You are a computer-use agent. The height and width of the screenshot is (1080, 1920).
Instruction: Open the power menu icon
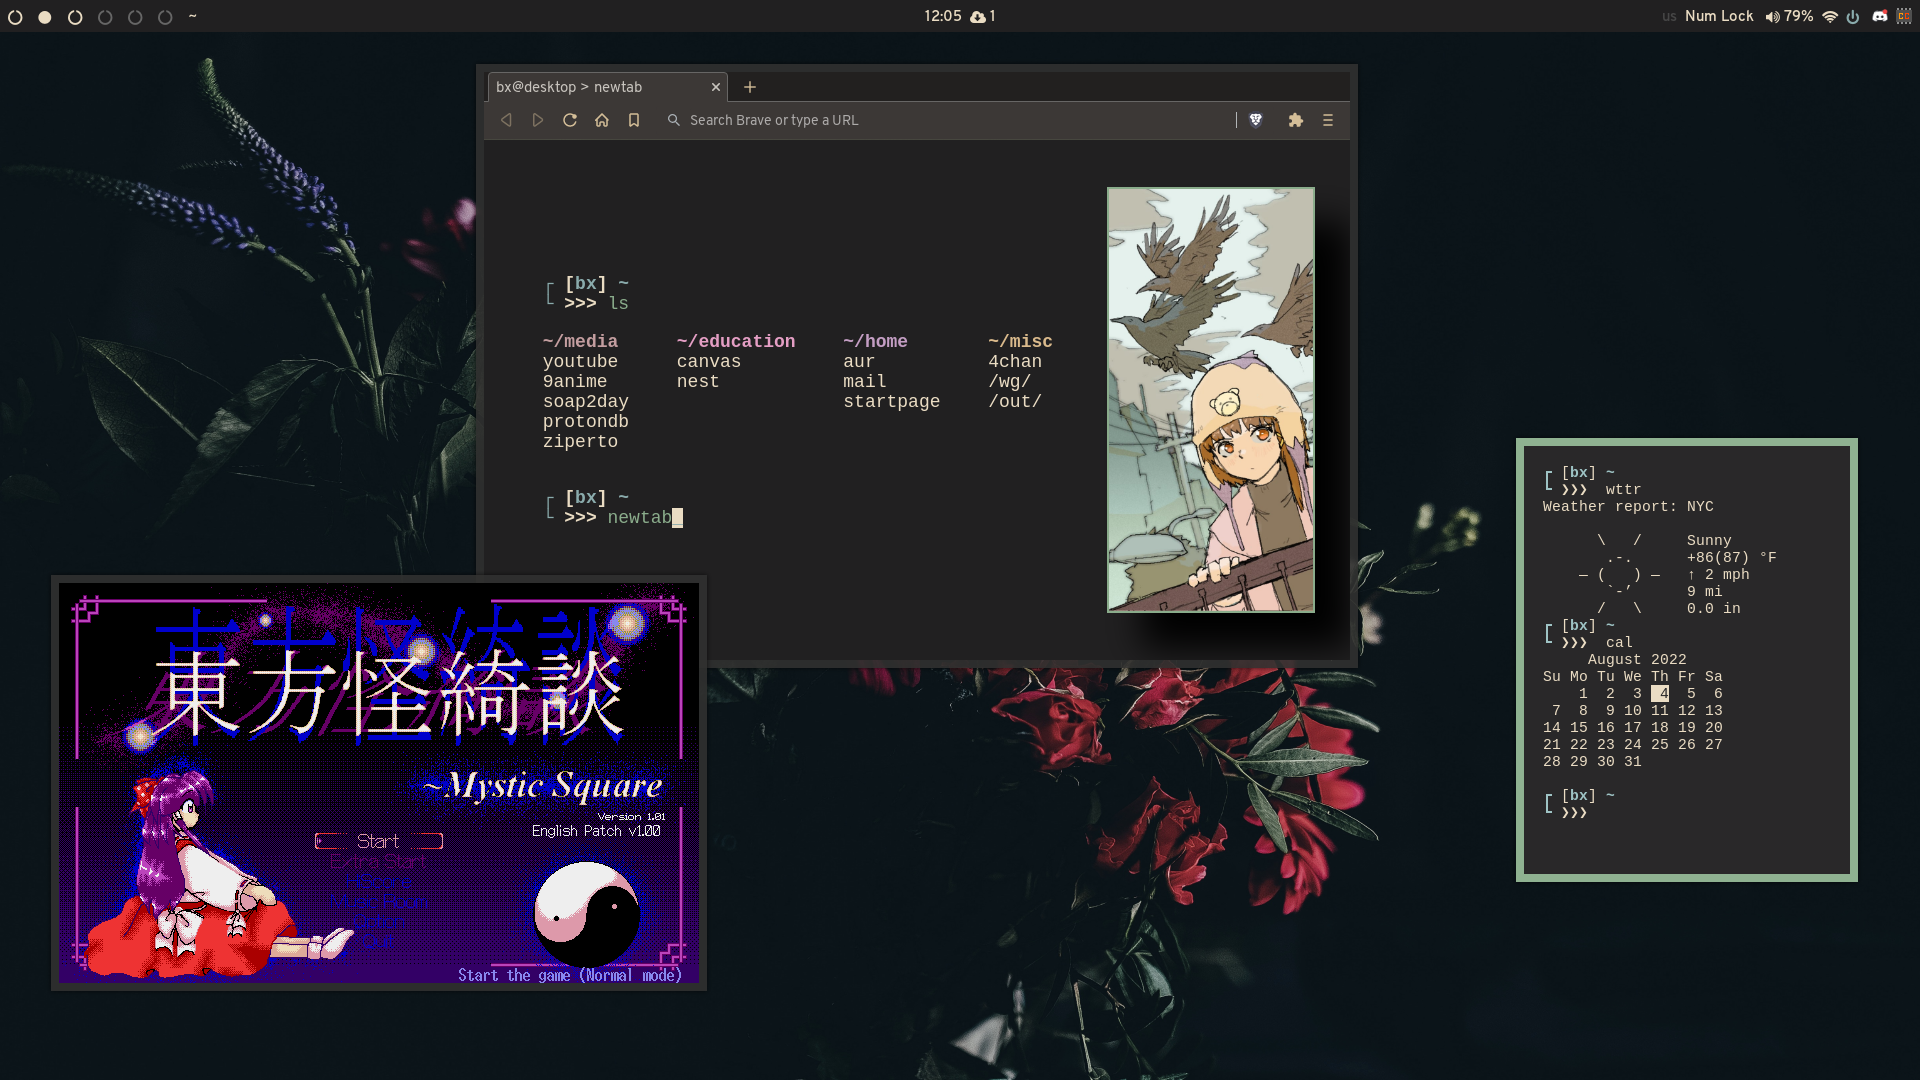coord(1853,16)
